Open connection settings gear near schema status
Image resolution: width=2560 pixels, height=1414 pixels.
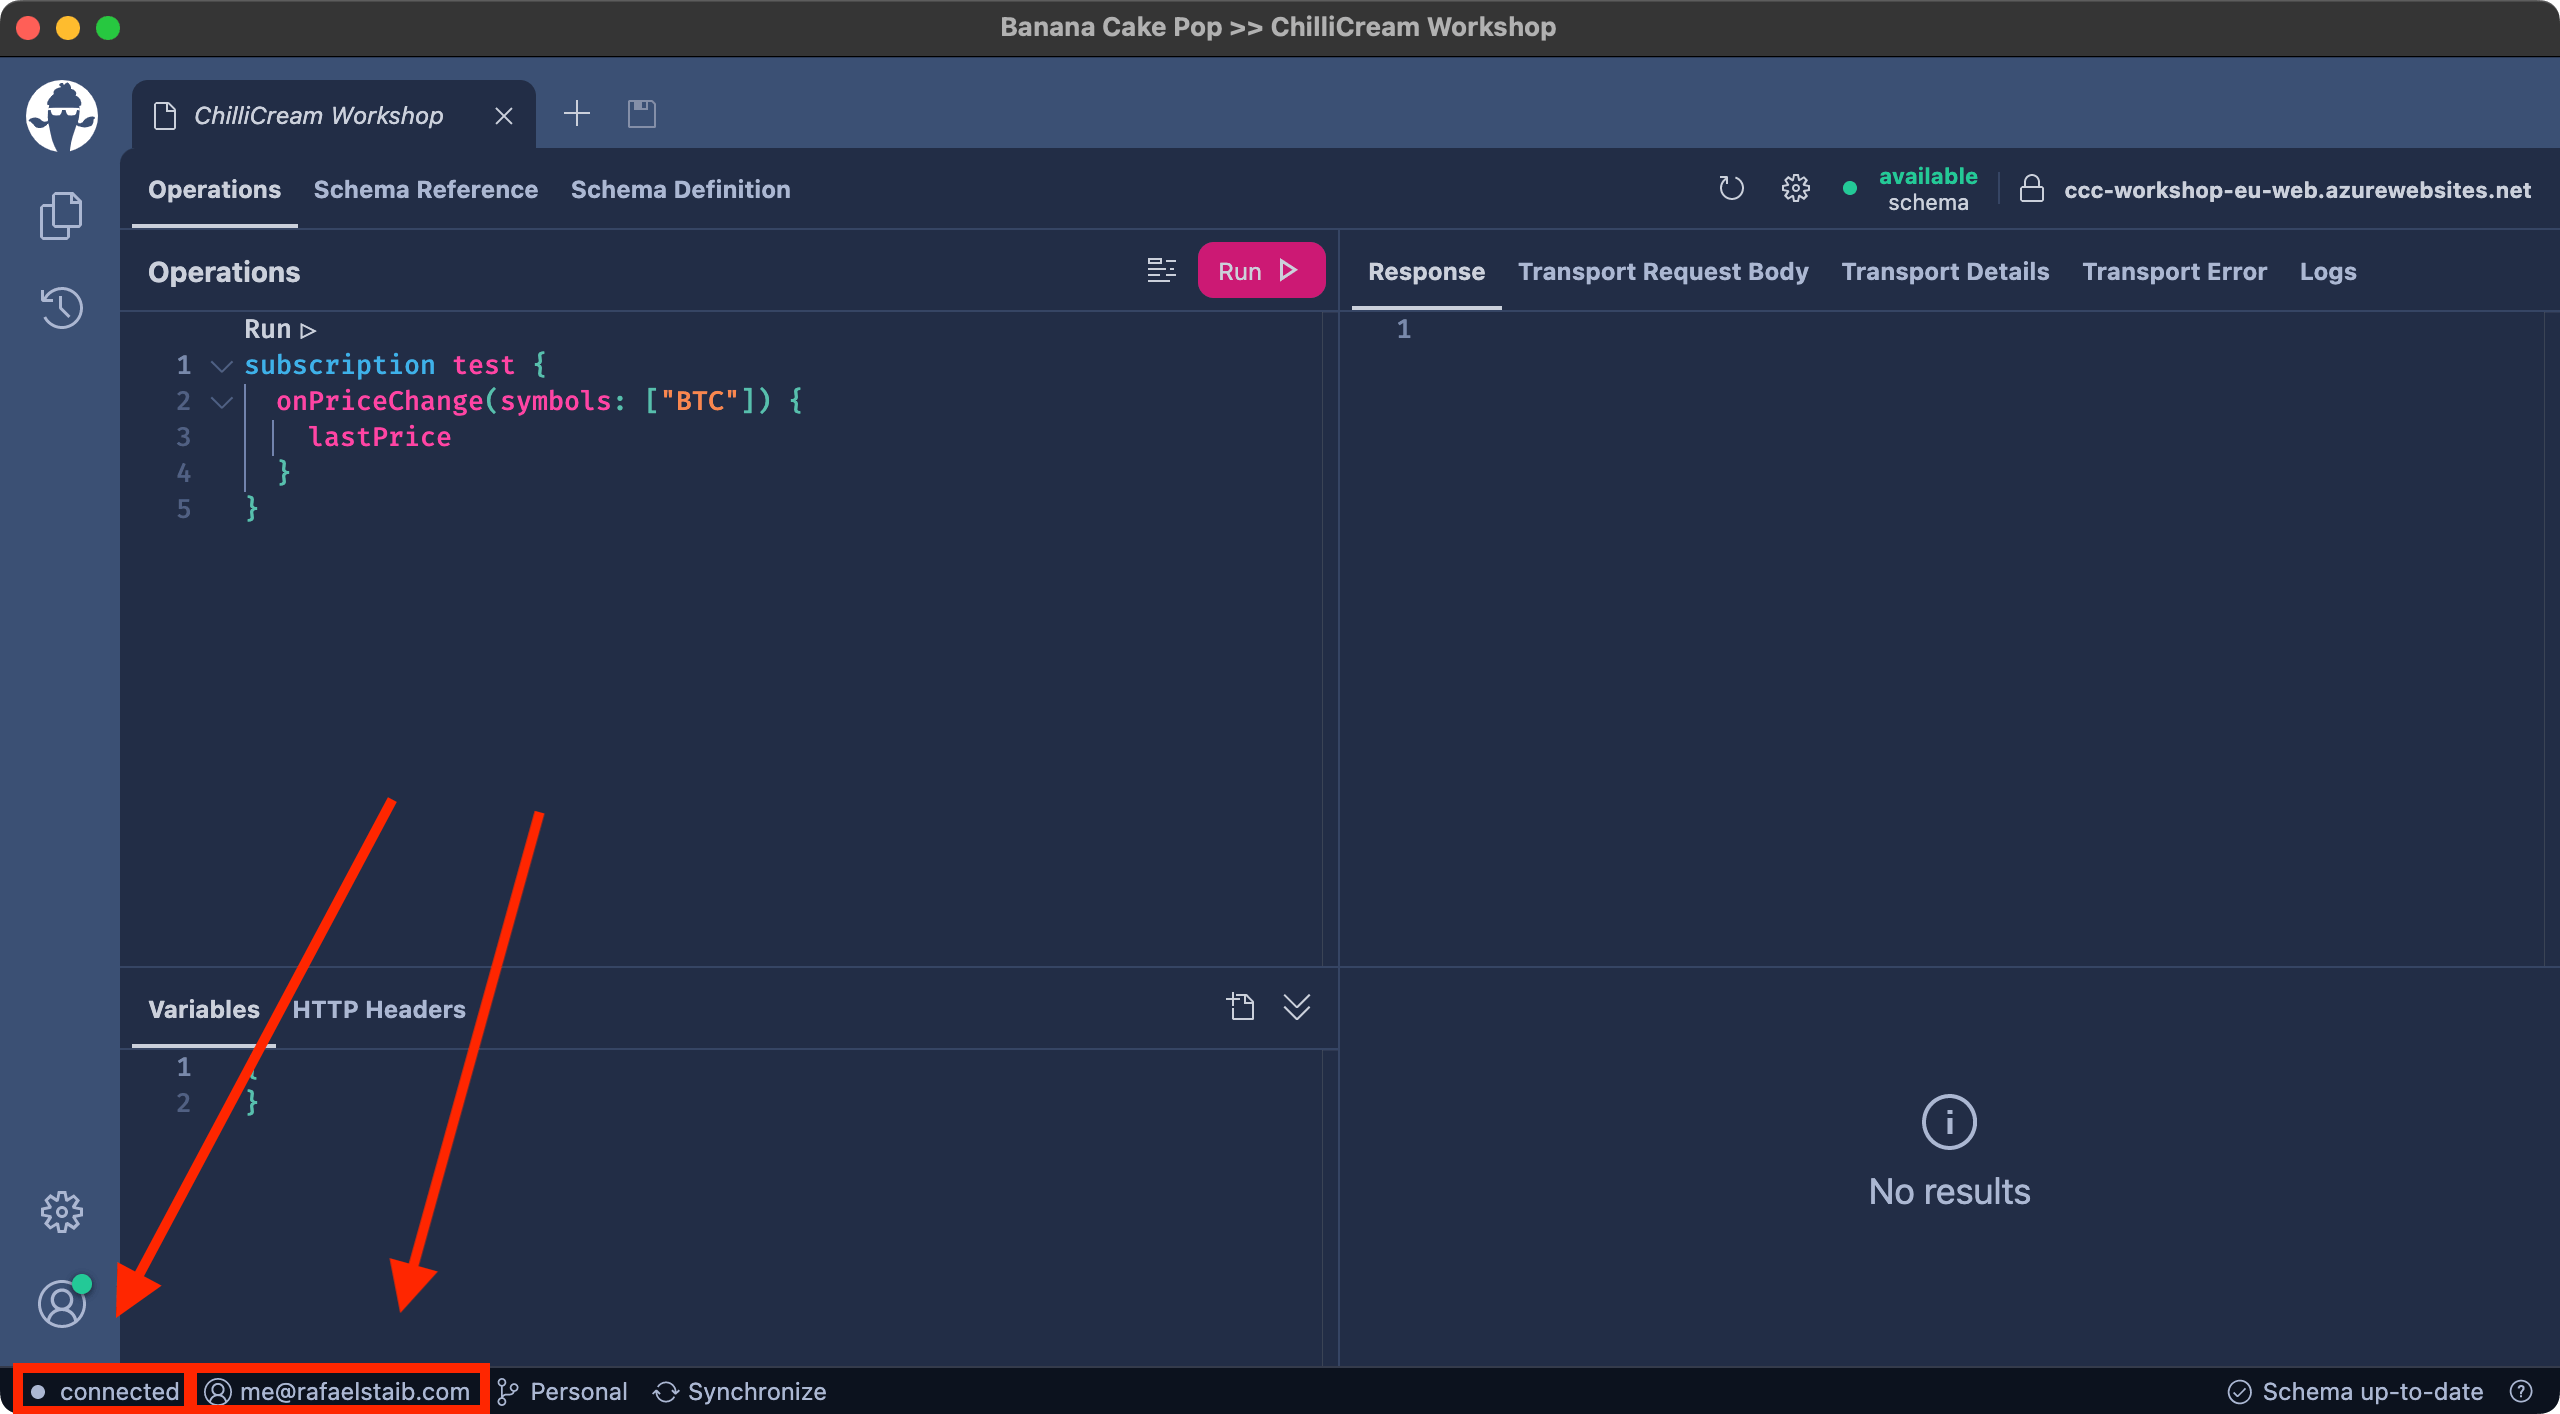(1796, 188)
